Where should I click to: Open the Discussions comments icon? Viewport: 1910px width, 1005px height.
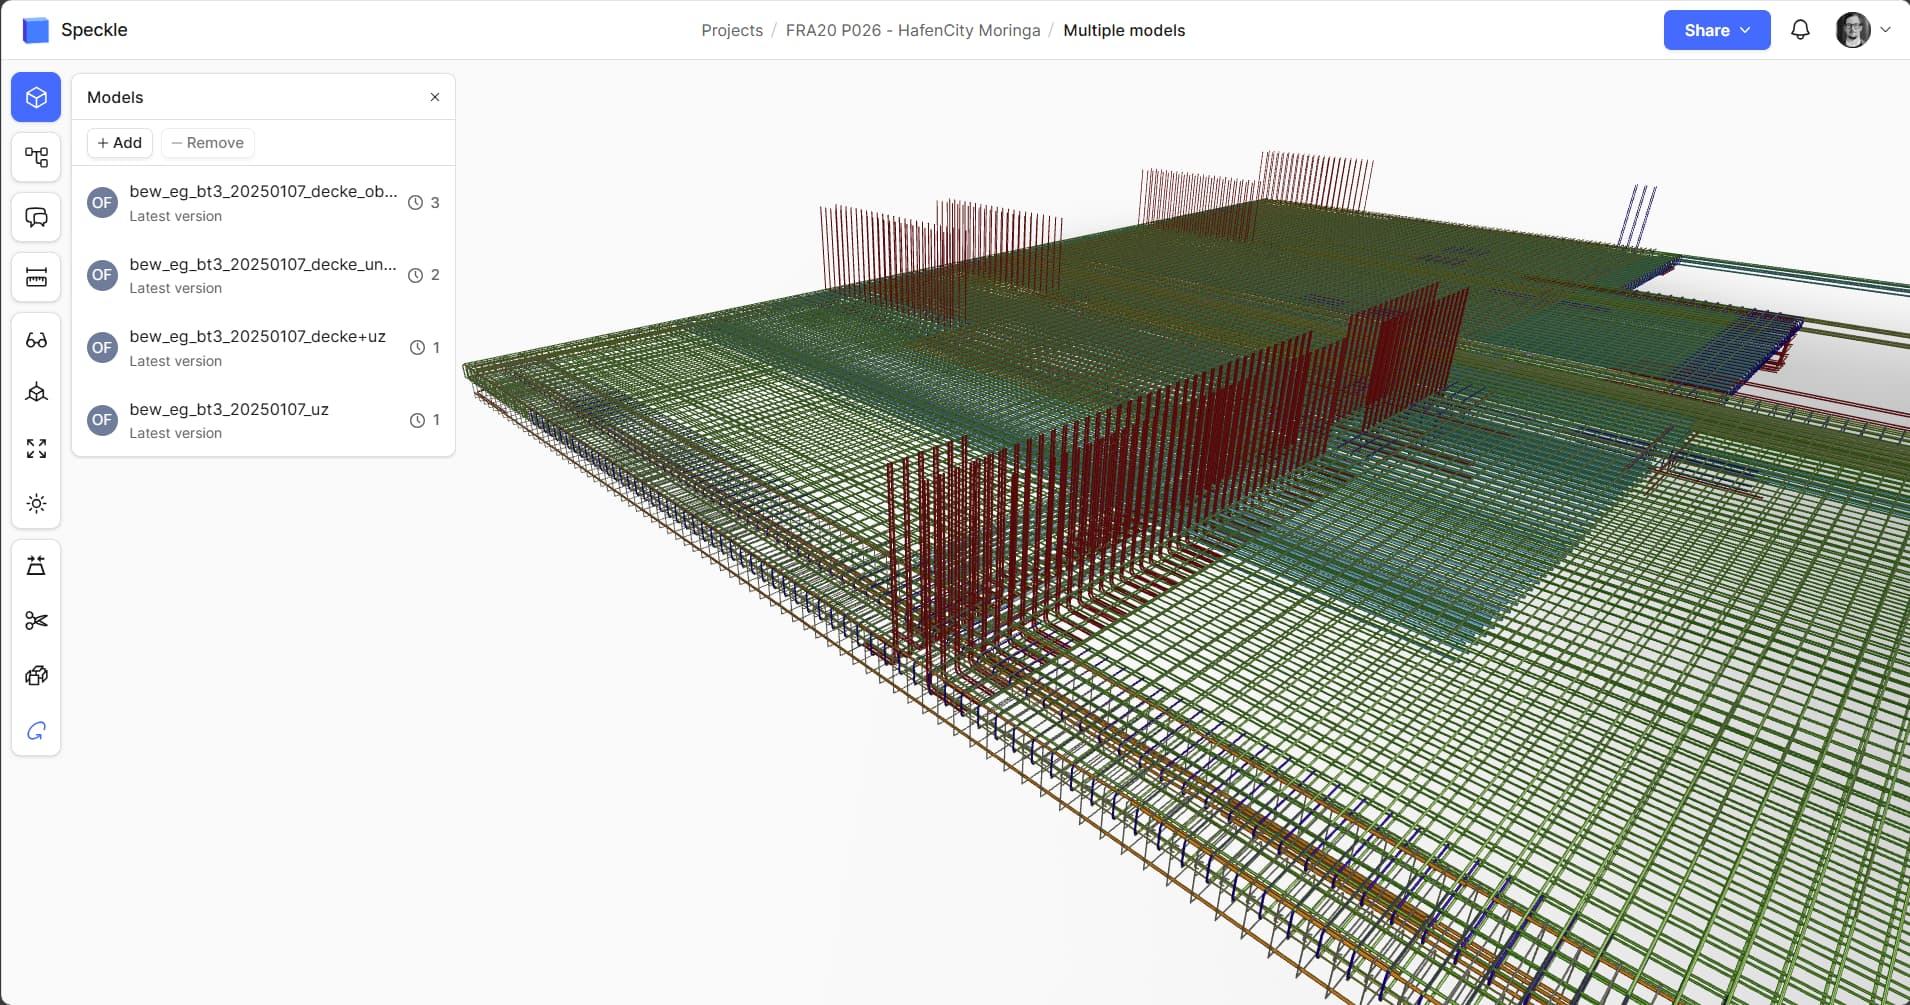36,217
